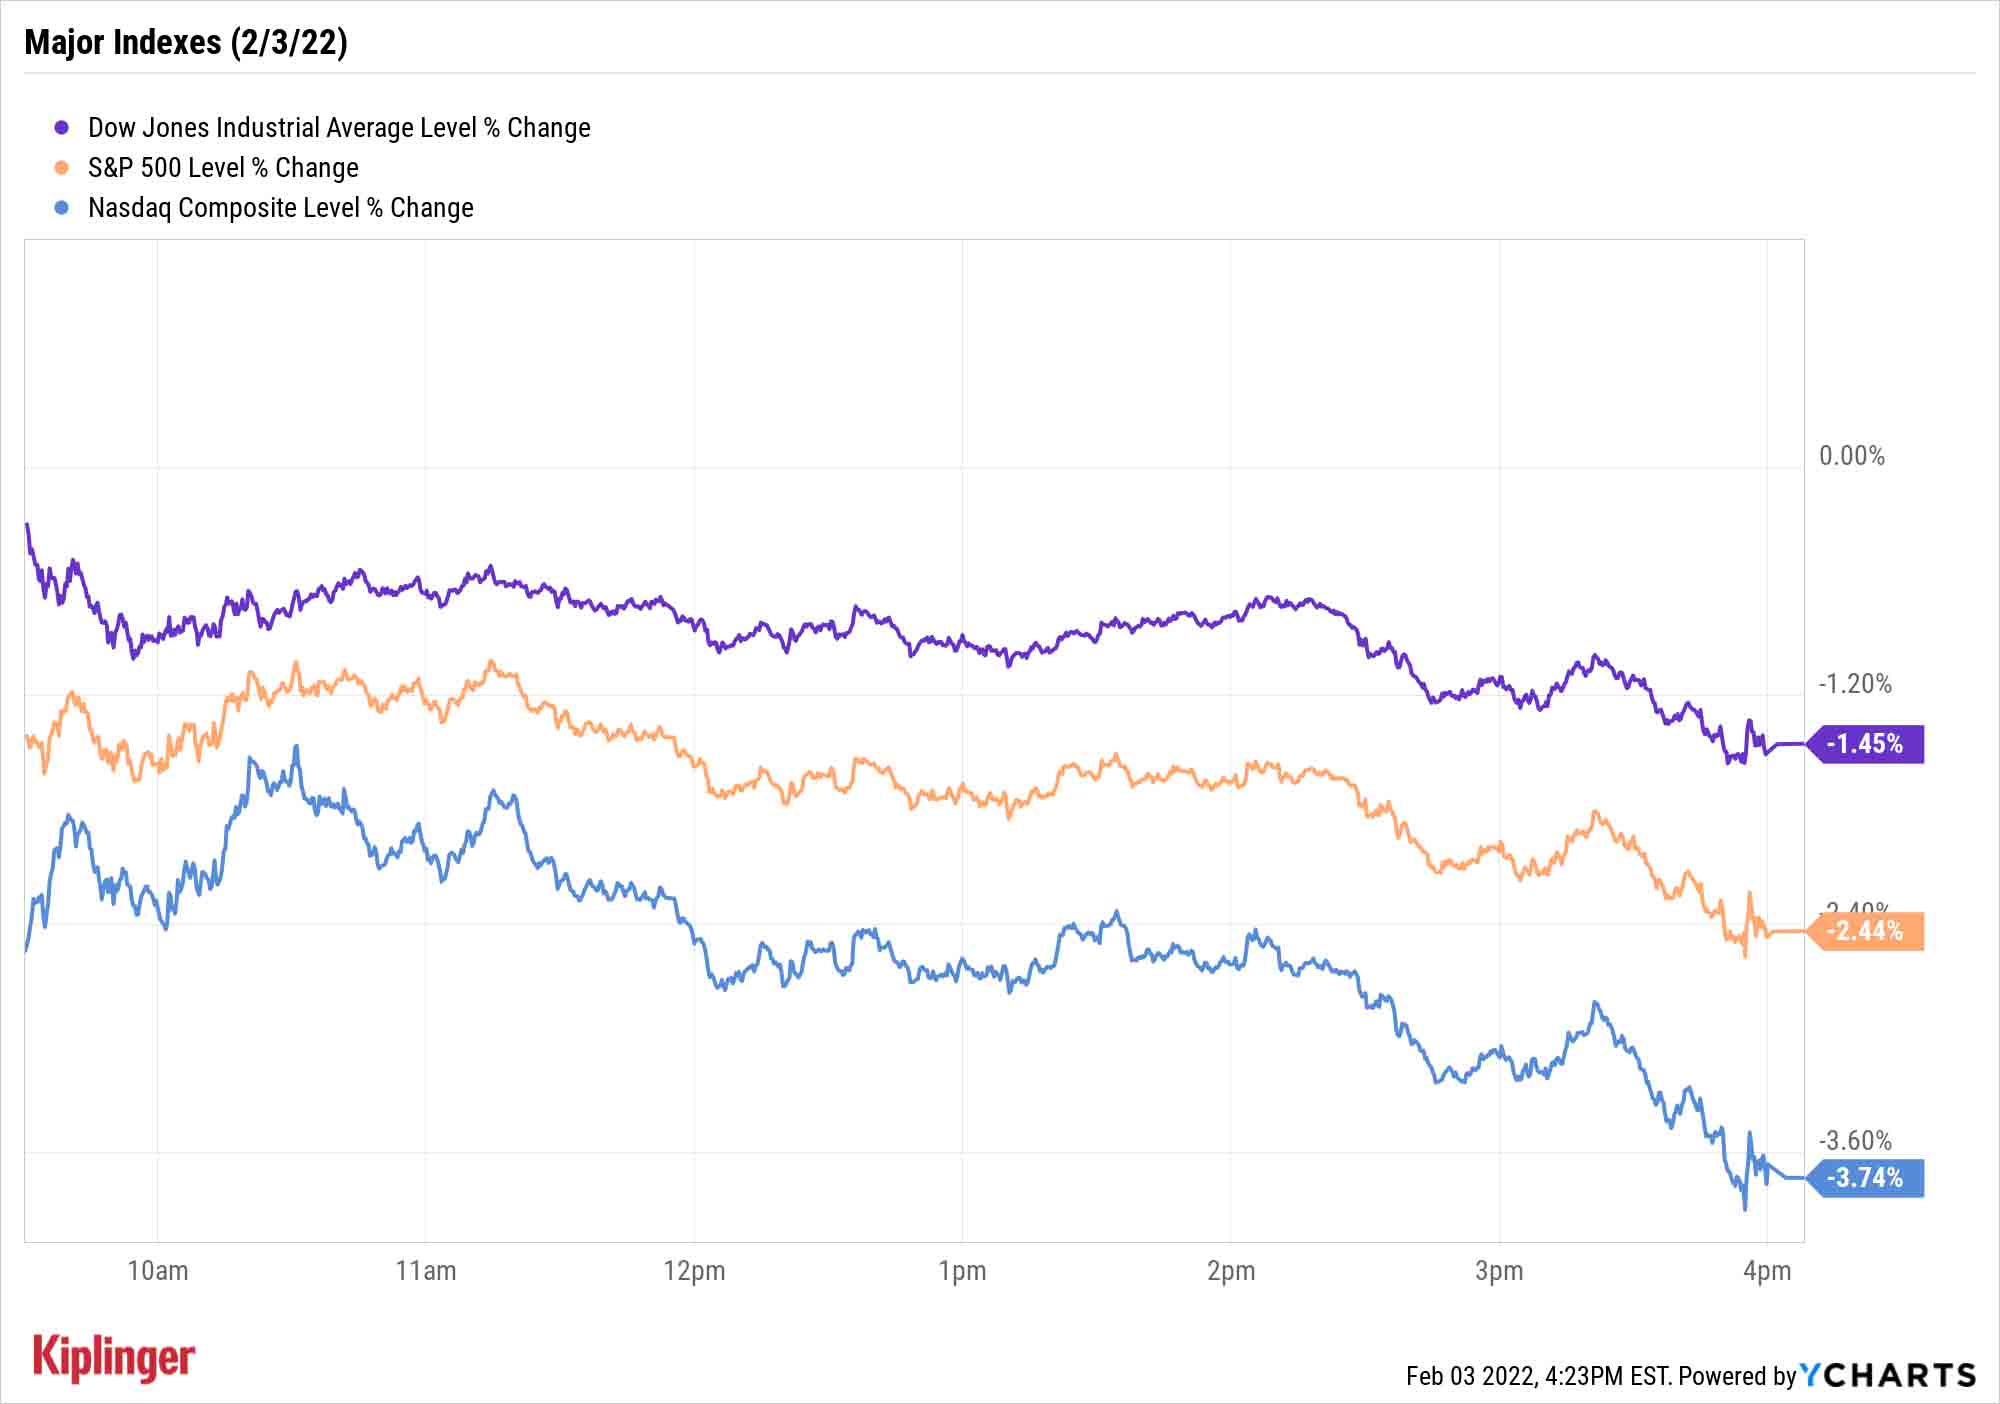Click the 4pm time axis label
The width and height of the screenshot is (2000, 1404).
click(1767, 1271)
